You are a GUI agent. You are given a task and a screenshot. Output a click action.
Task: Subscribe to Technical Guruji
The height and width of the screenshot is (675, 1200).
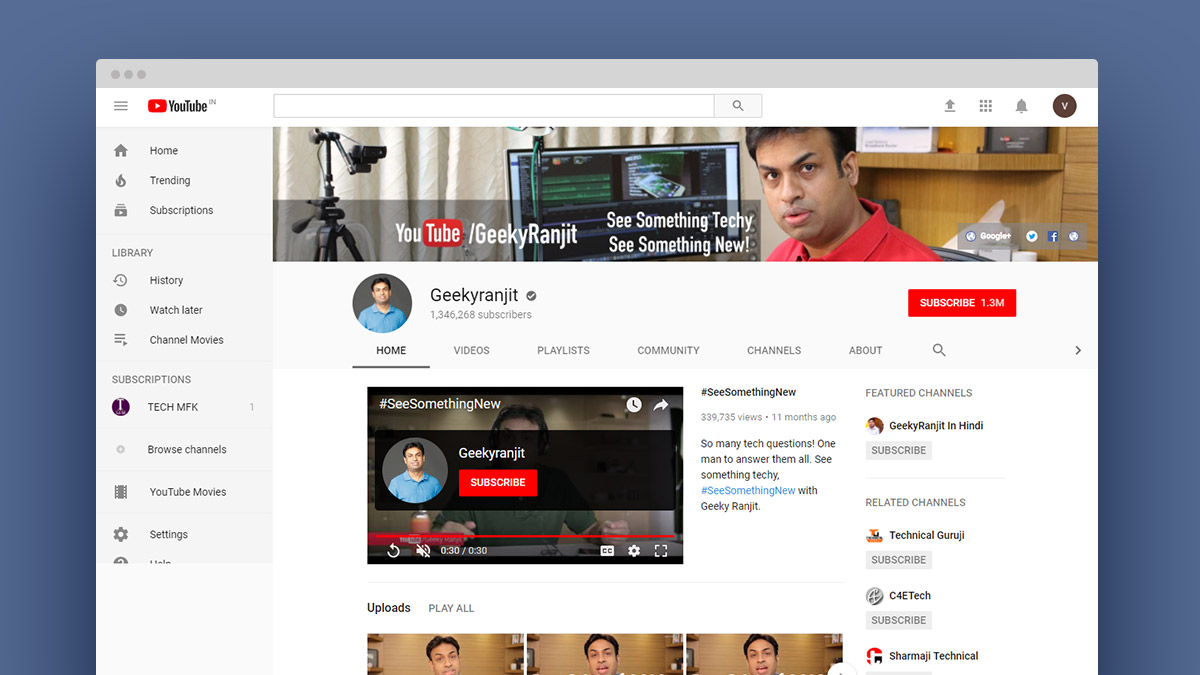click(899, 560)
